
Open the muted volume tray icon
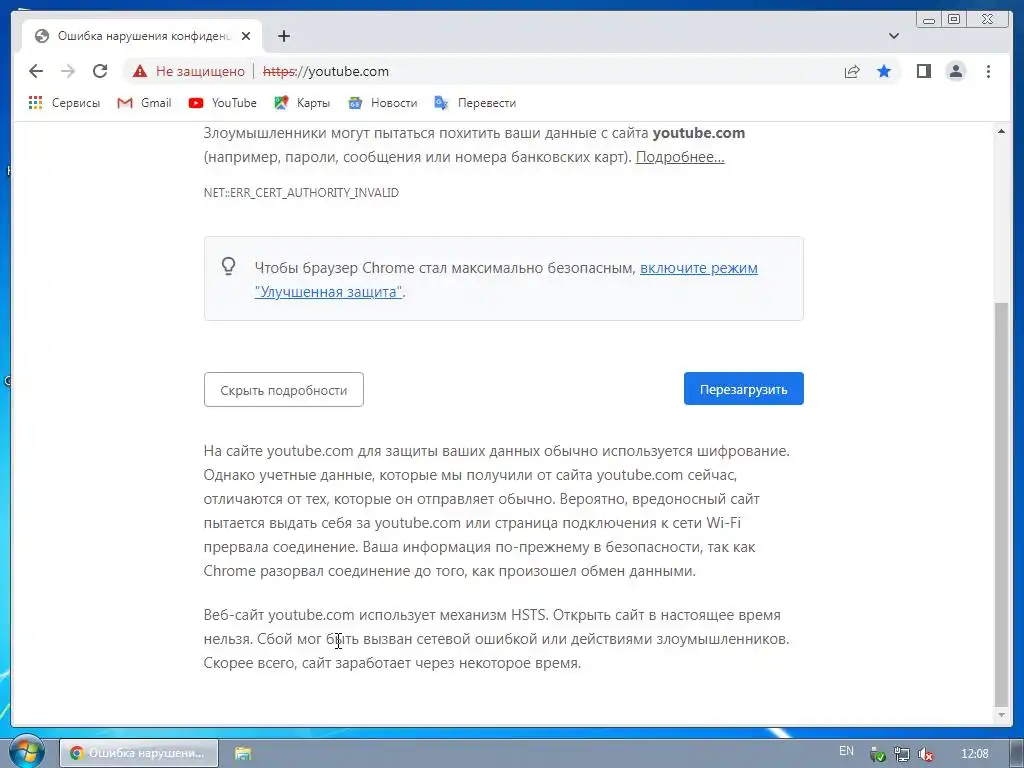925,754
